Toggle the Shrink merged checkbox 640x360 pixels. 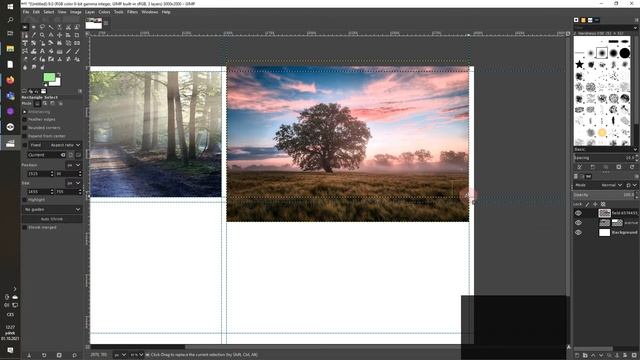point(24,227)
